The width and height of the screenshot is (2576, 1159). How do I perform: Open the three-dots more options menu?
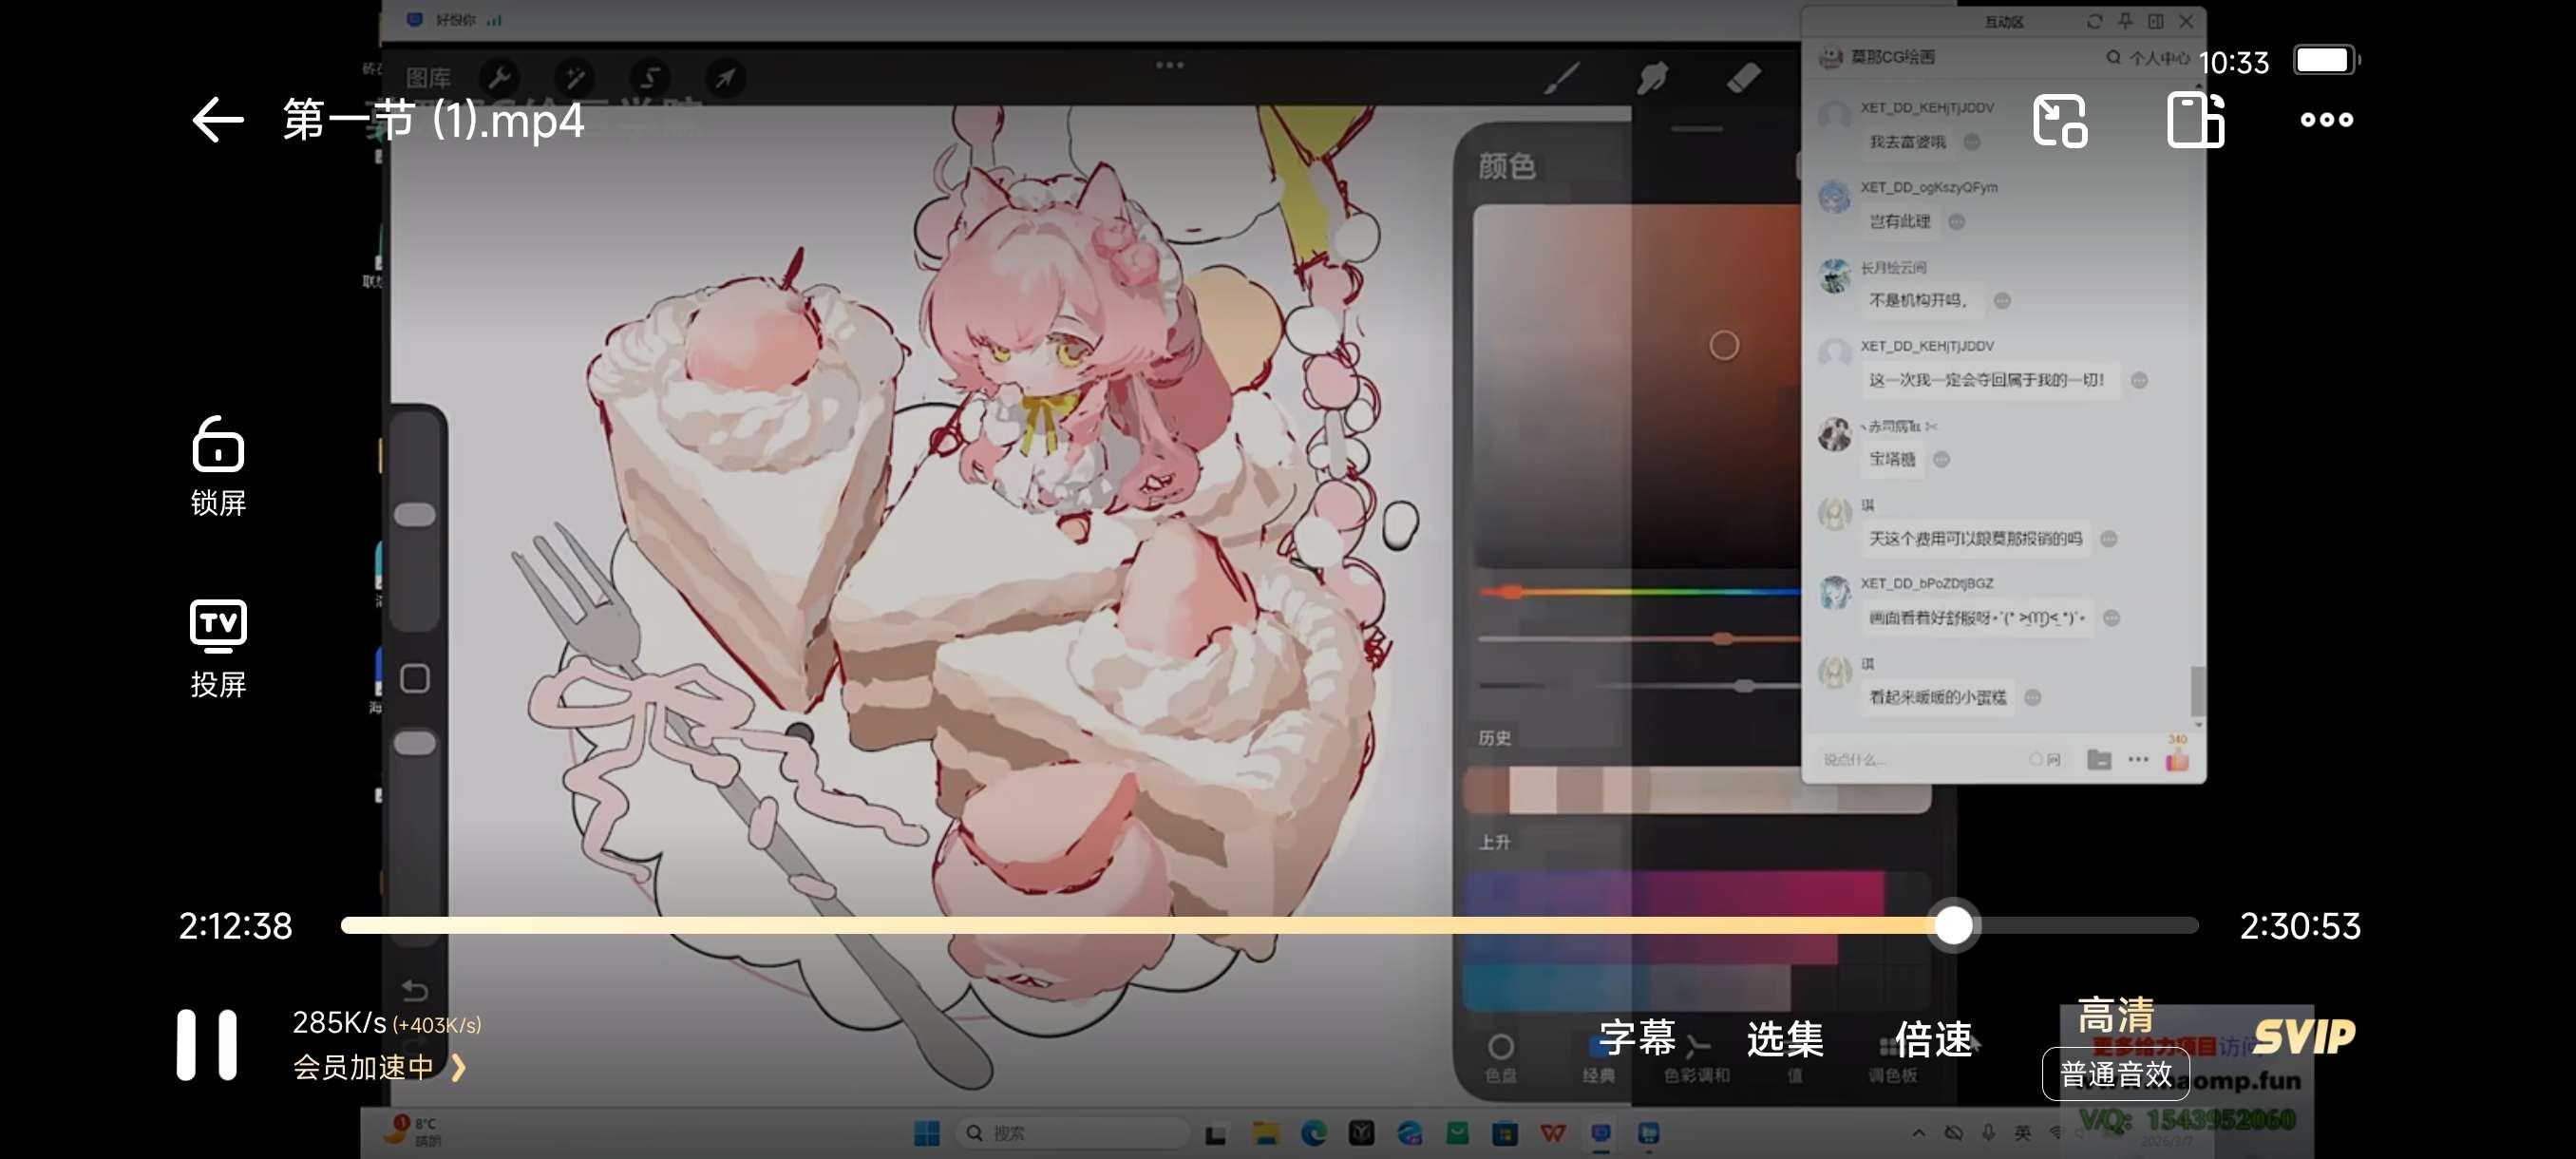tap(2326, 120)
